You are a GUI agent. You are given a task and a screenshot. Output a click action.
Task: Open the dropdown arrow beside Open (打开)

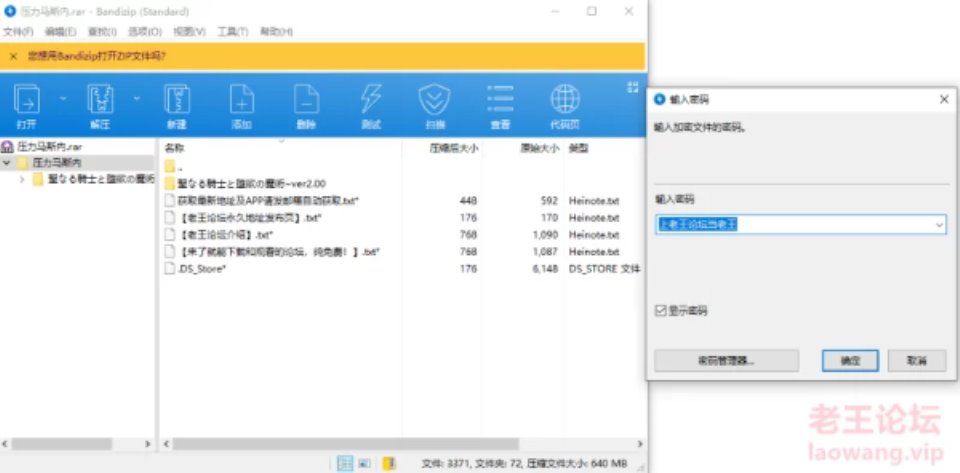(x=62, y=98)
